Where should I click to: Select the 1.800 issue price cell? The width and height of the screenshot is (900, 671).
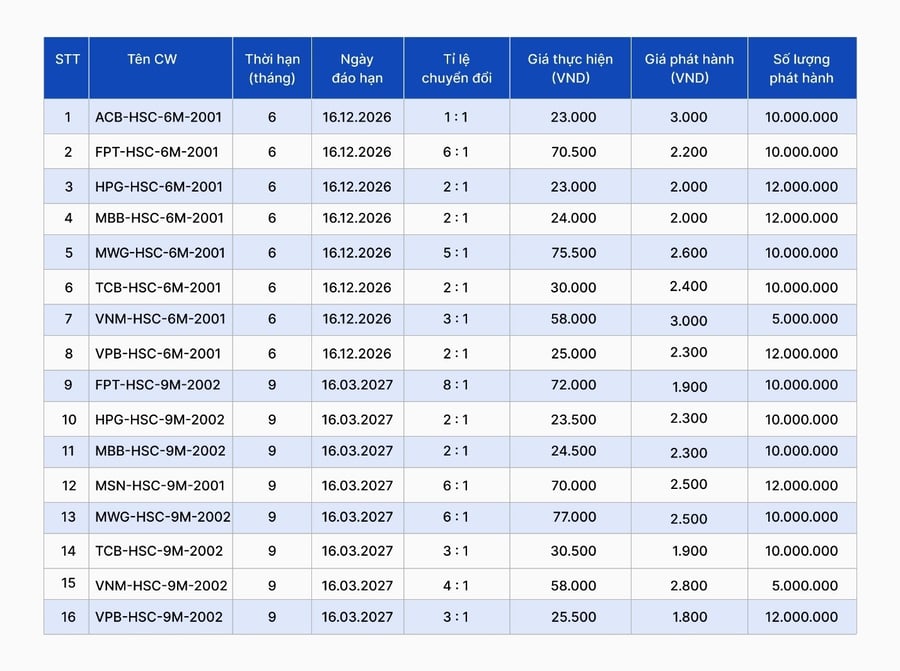[689, 617]
